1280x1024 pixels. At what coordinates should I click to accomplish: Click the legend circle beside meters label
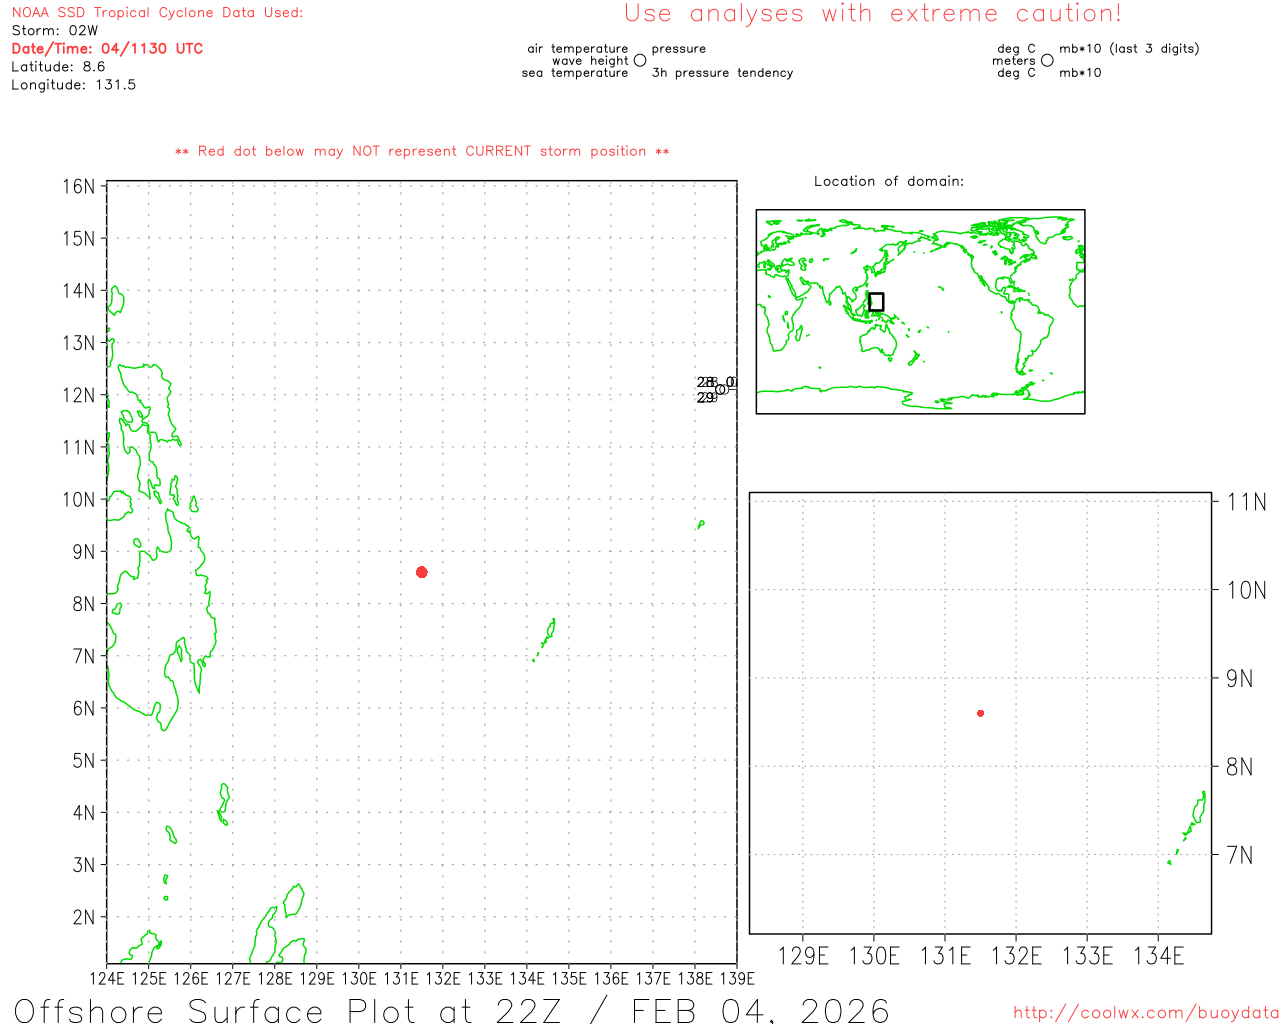click(x=1047, y=61)
